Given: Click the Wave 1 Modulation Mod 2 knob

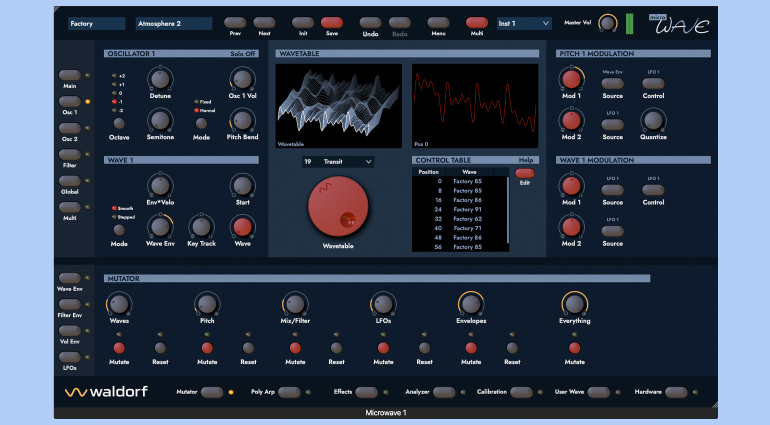Looking at the screenshot, I should click(571, 227).
